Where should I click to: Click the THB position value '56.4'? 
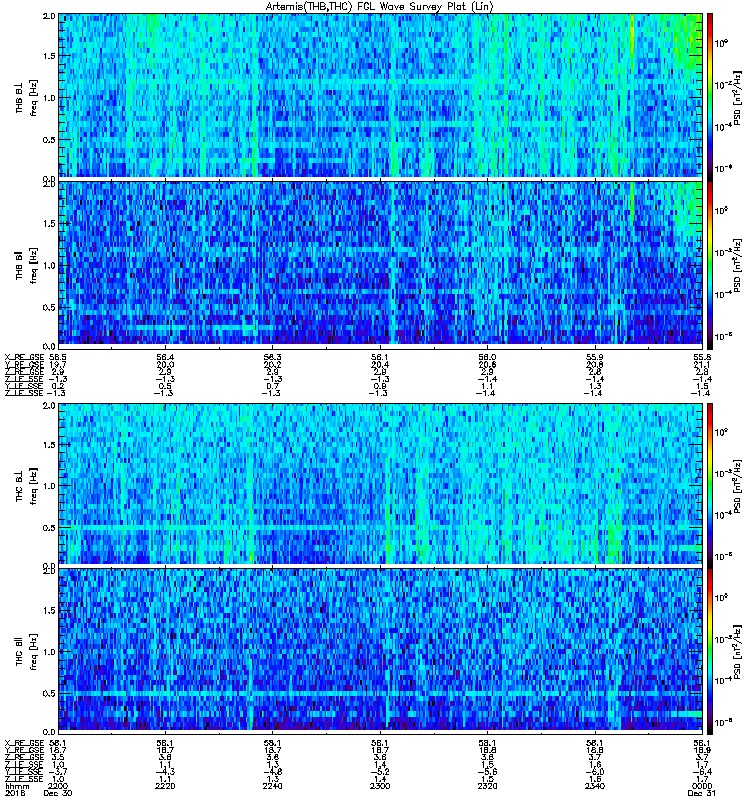[x=165, y=358]
